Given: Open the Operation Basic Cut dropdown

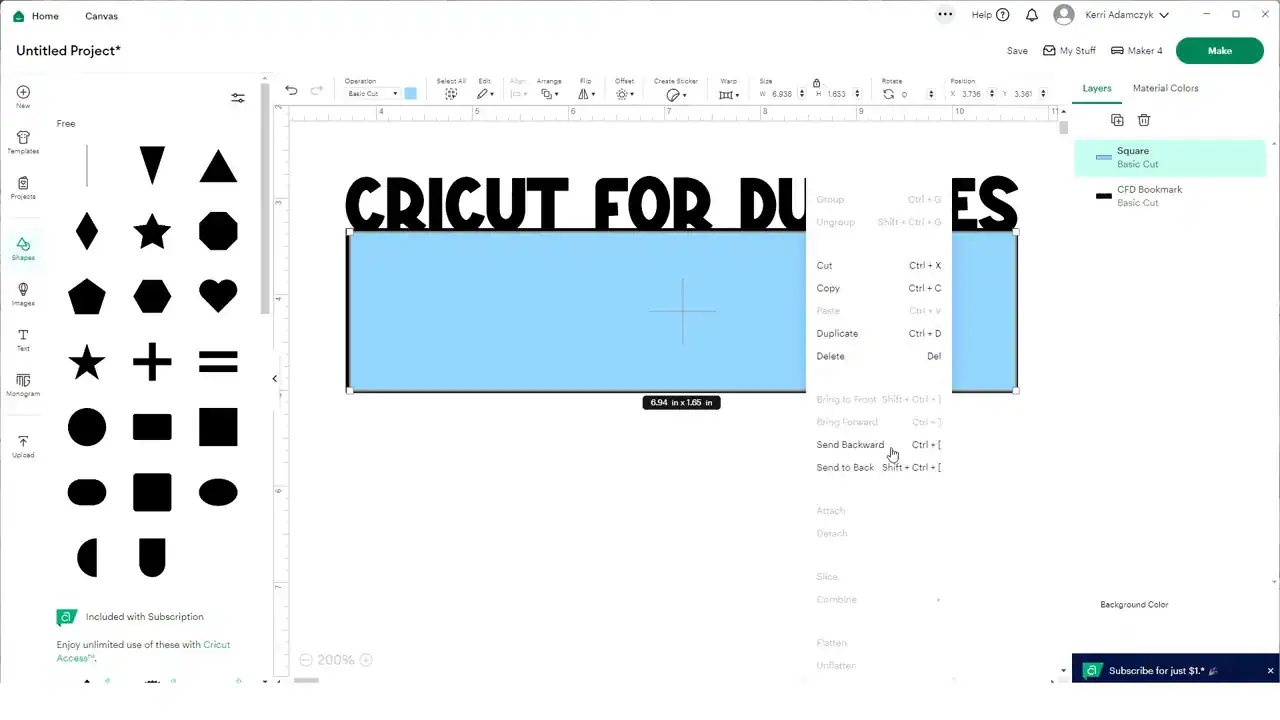Looking at the screenshot, I should (x=372, y=94).
